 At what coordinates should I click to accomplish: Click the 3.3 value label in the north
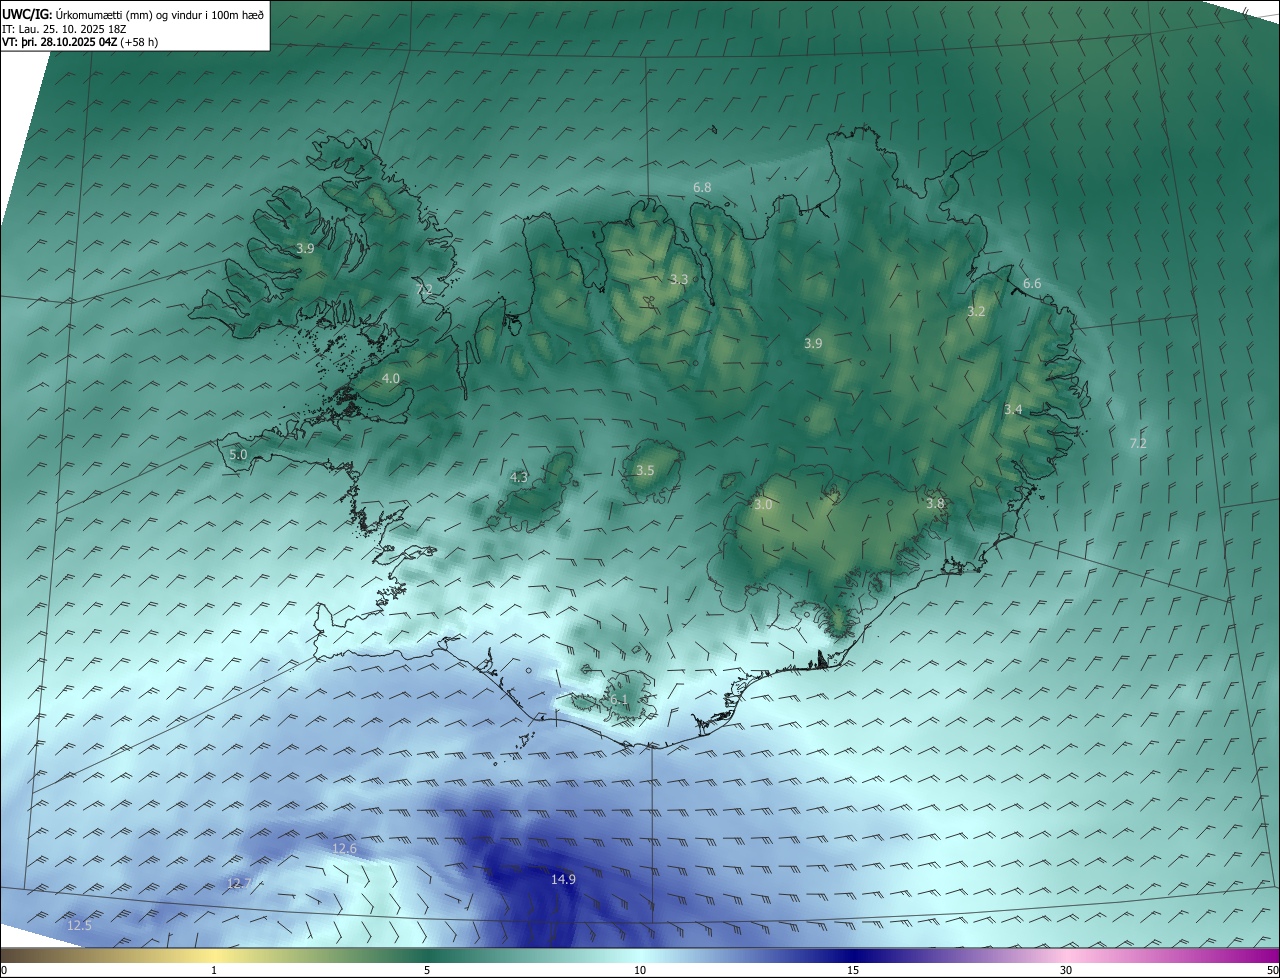(x=679, y=280)
